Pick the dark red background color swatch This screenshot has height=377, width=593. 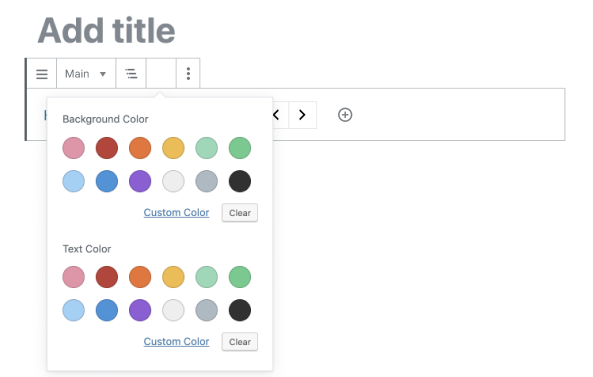click(107, 148)
